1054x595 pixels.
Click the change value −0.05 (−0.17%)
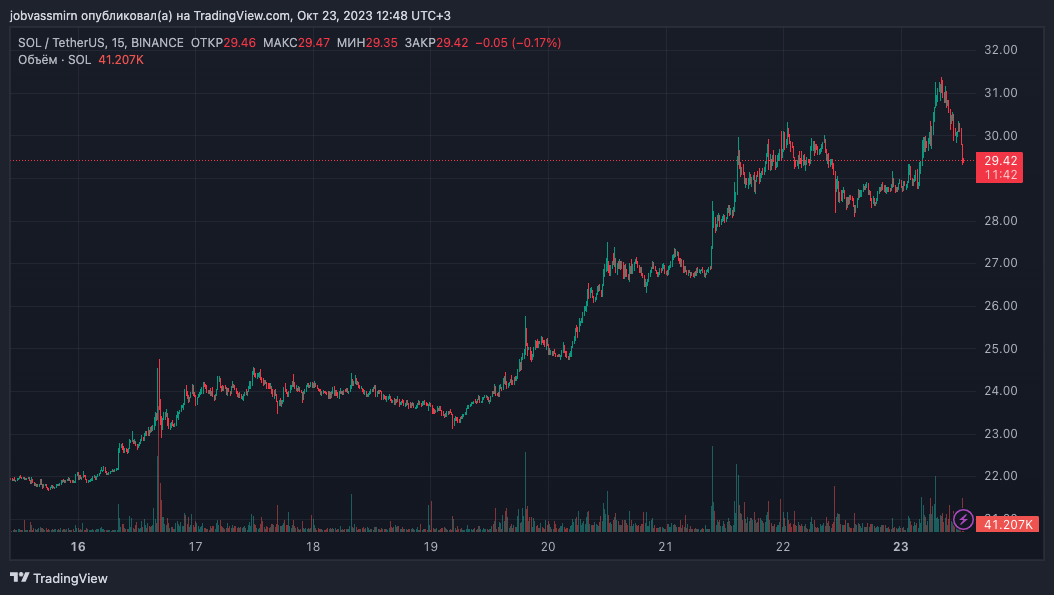[x=518, y=42]
